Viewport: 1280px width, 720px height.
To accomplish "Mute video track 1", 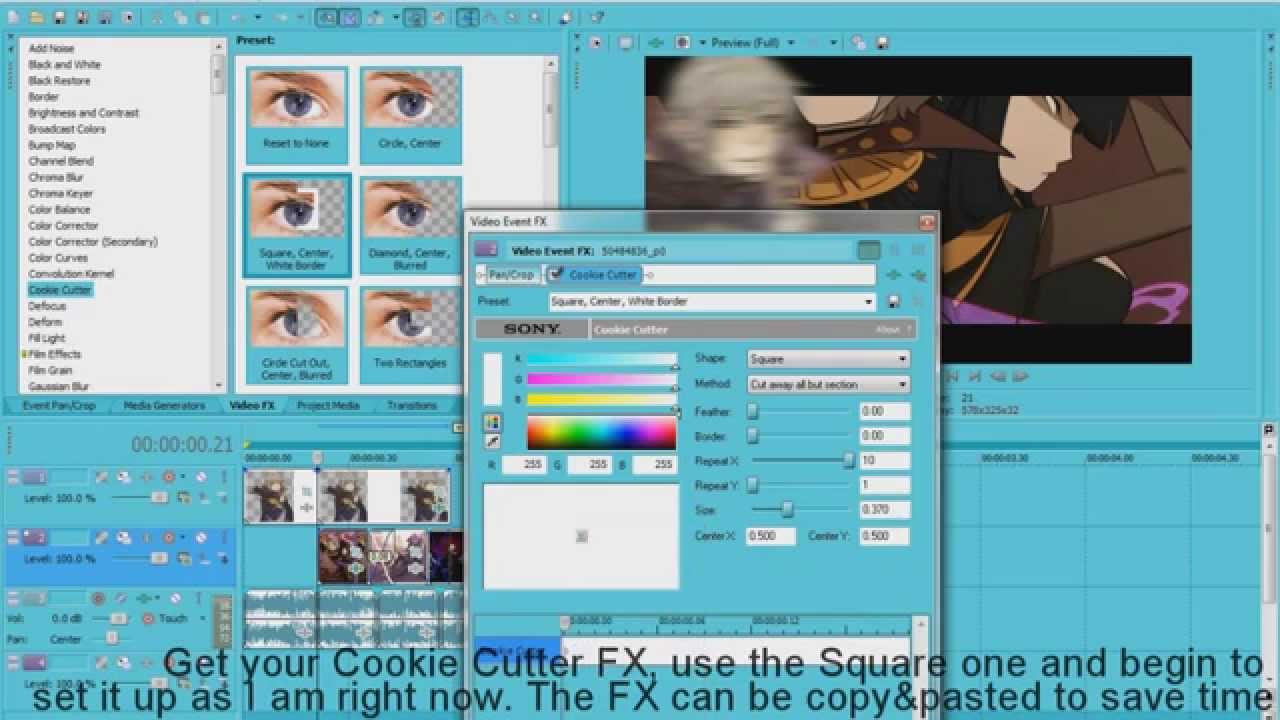I will pos(200,477).
